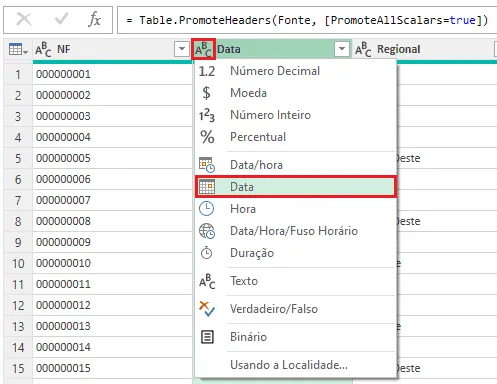497x384 pixels.
Task: Select cell 000000002
Action: (113, 95)
